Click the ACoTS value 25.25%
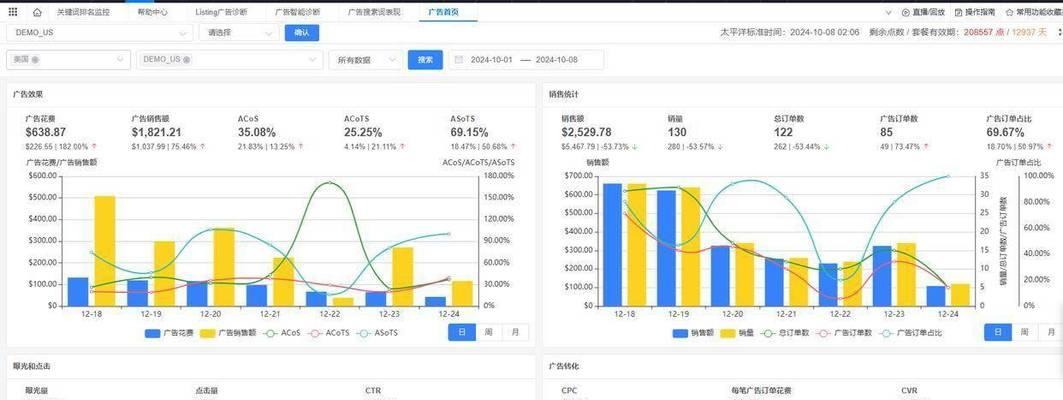This screenshot has width=1063, height=400. click(x=363, y=132)
